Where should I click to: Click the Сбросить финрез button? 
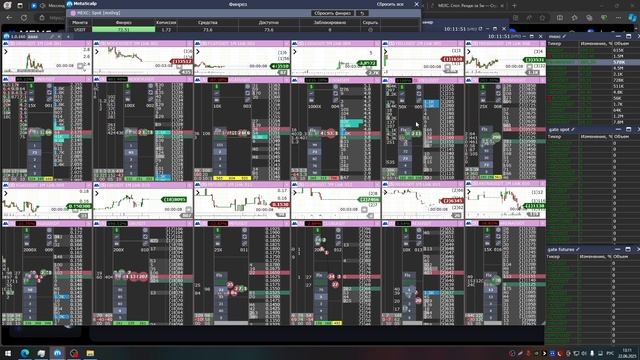tap(333, 13)
